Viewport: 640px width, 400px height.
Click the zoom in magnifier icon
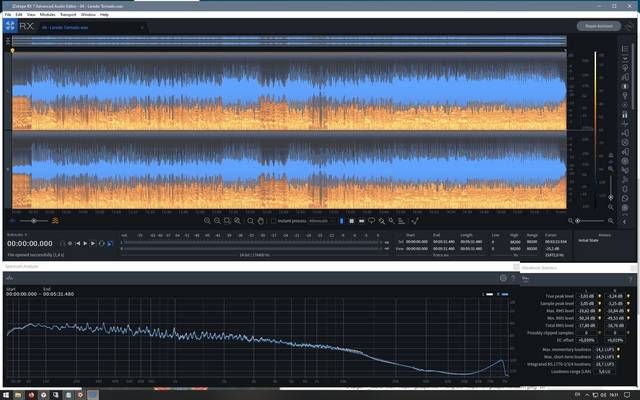point(207,220)
